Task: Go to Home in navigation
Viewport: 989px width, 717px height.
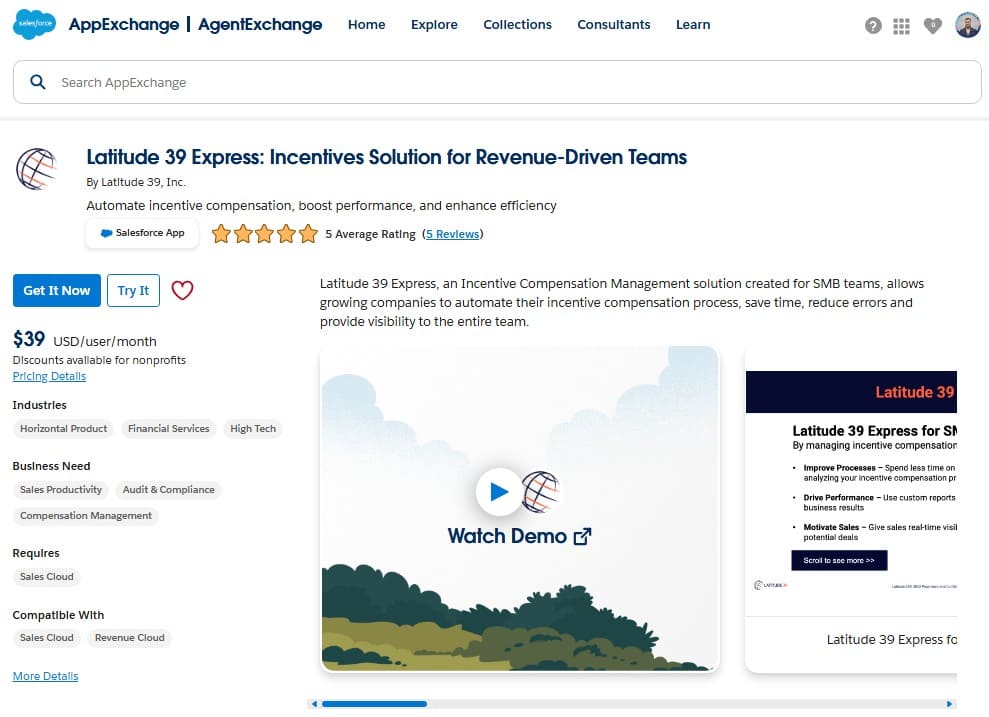Action: point(366,25)
